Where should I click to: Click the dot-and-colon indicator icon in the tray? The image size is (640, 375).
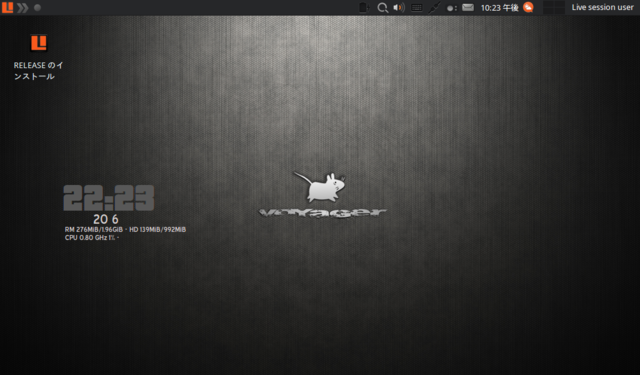[451, 8]
